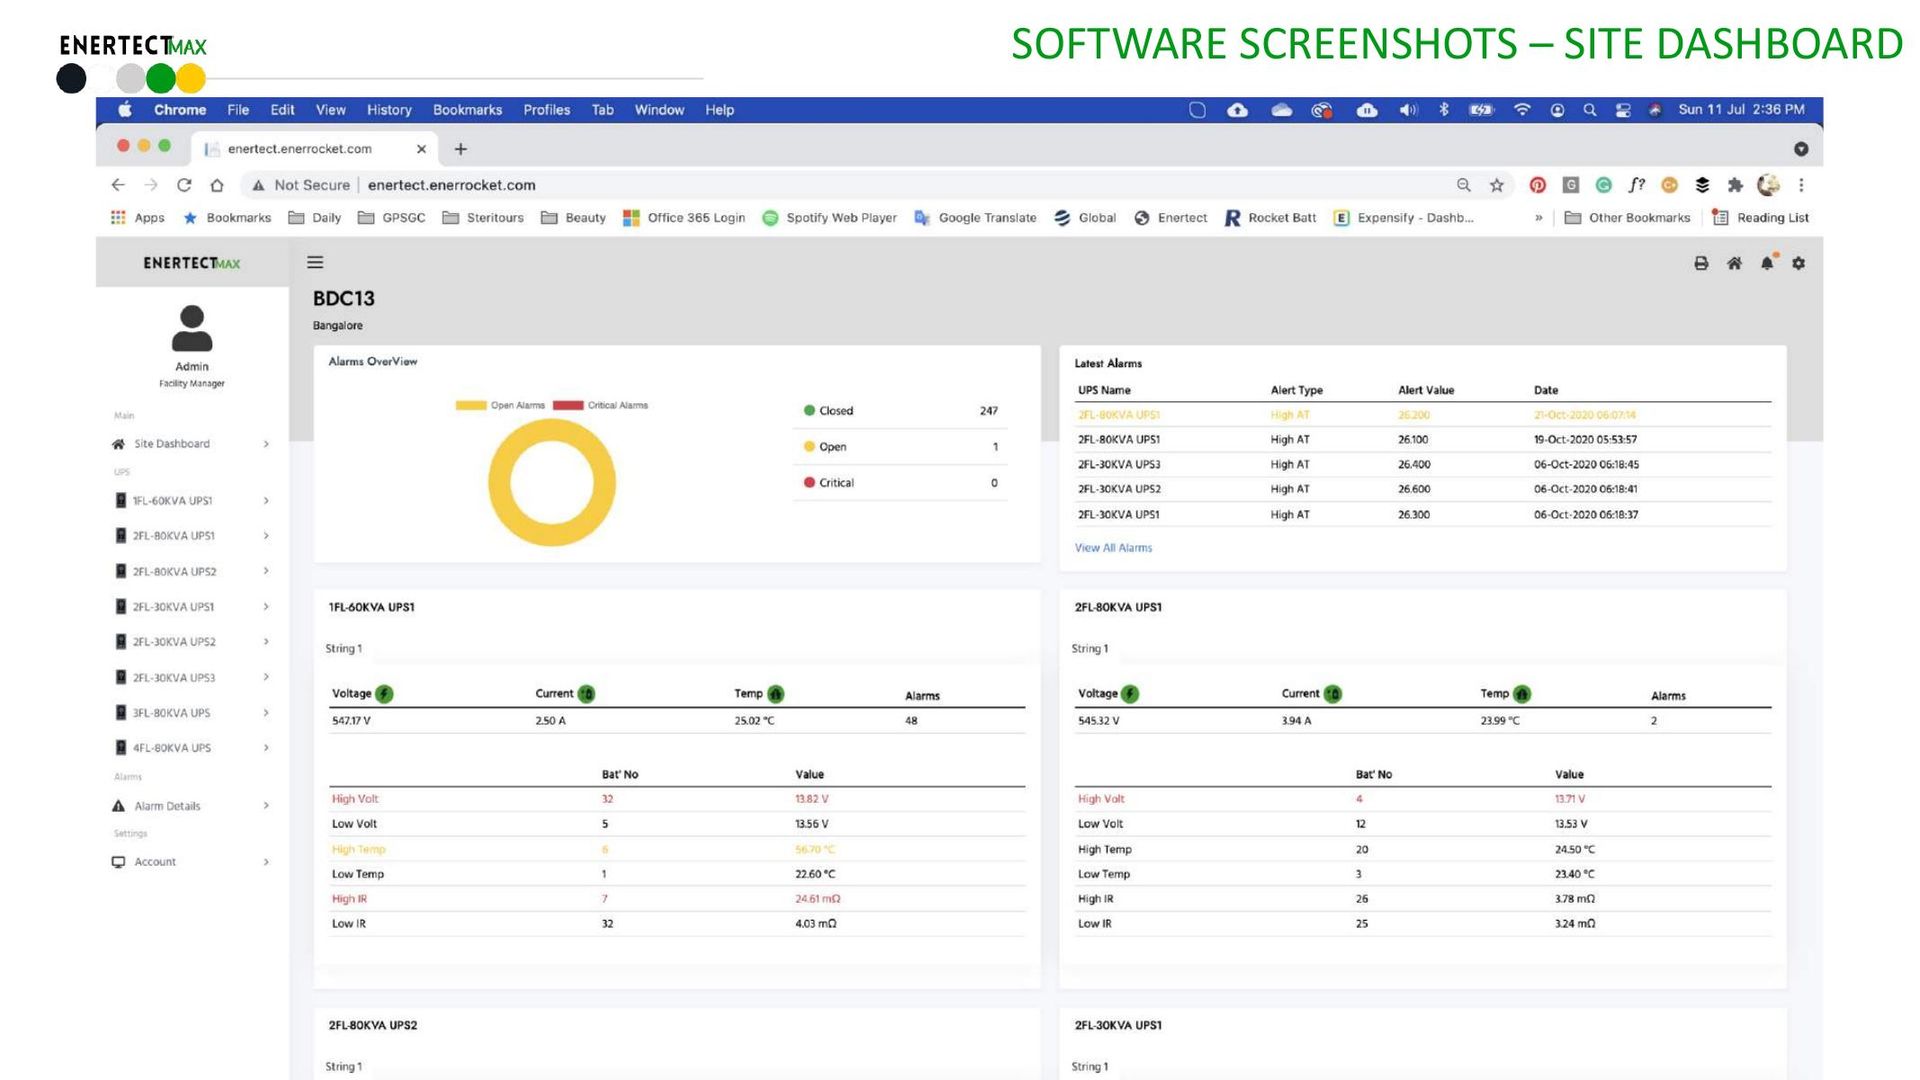Select String 1 tab under 2FL-80KVA UPS1
The image size is (1920, 1080).
coord(1090,649)
